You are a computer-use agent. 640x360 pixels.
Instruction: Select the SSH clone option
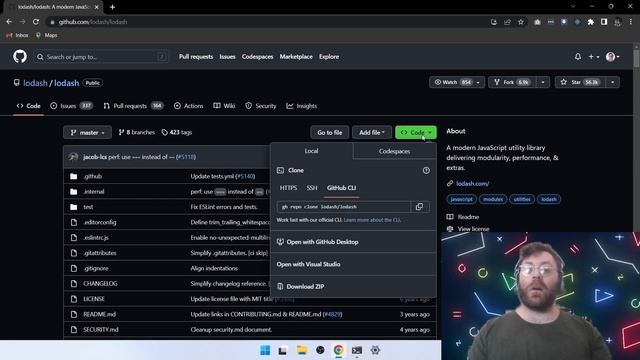click(x=312, y=188)
